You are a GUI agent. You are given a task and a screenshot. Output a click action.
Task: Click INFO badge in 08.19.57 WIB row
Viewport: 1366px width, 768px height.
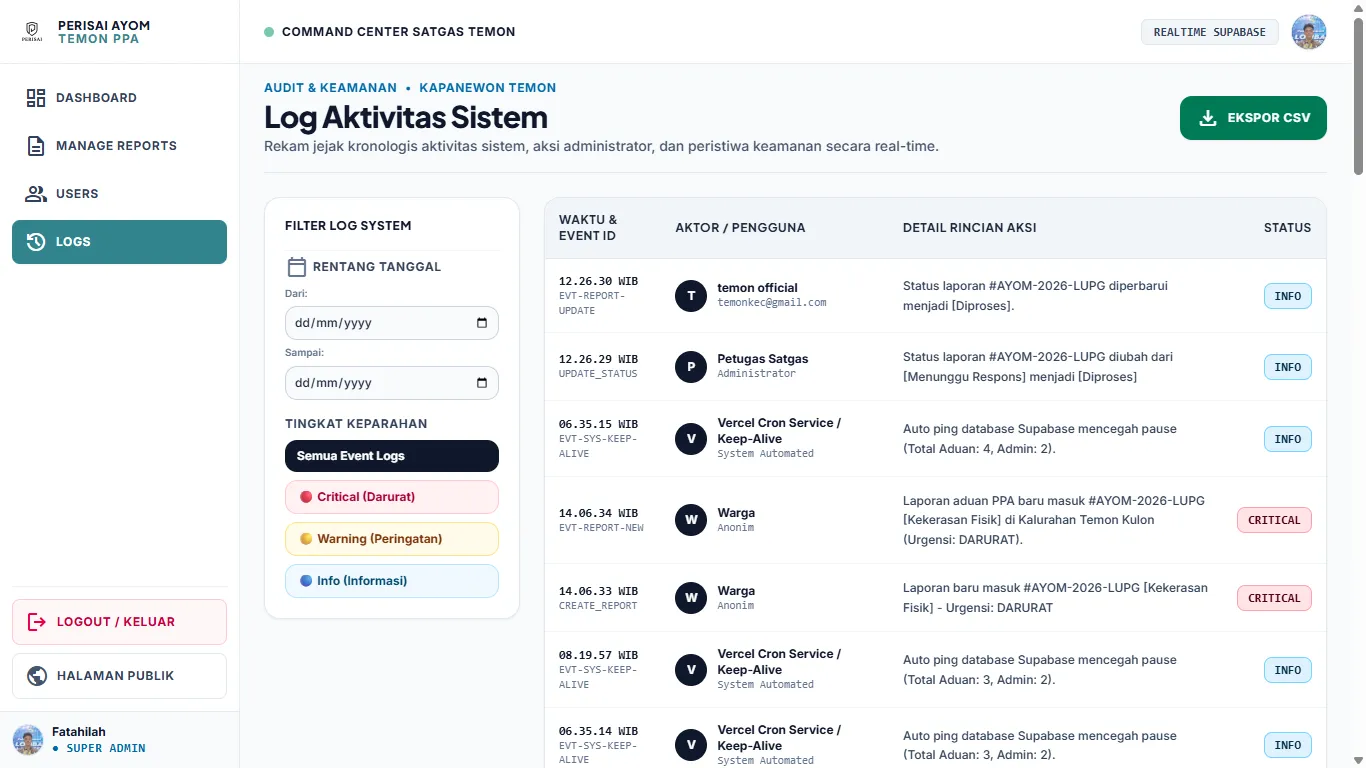(1288, 670)
